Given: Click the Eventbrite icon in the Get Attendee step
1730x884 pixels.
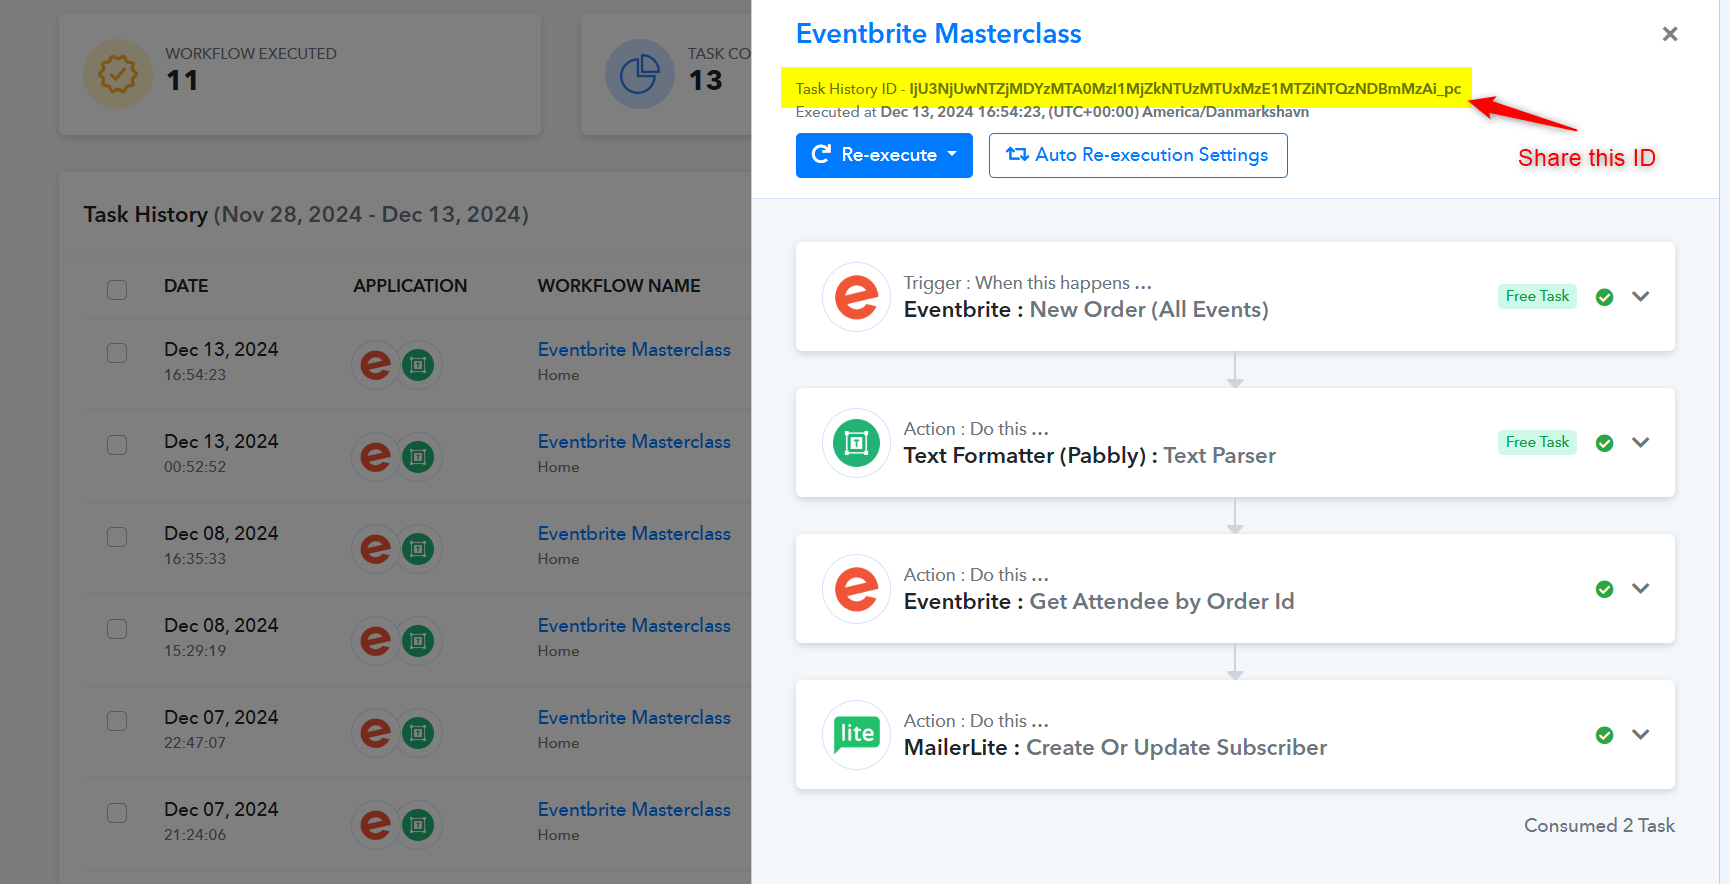Looking at the screenshot, I should [857, 589].
